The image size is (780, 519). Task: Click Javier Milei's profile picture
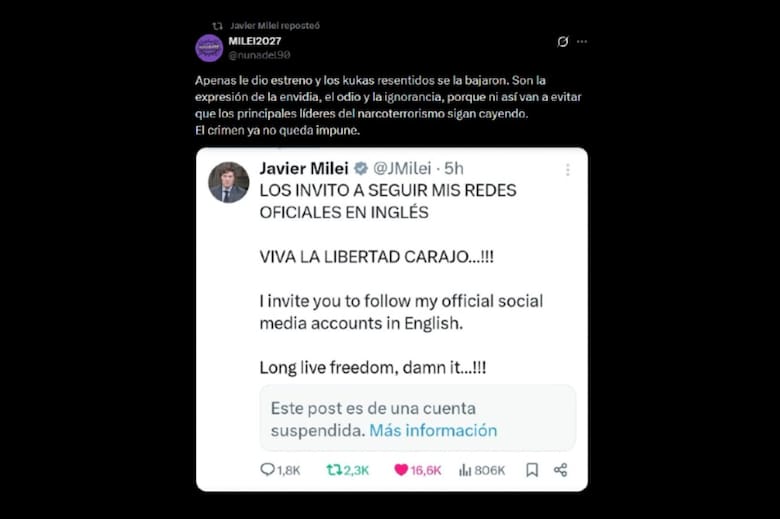click(x=228, y=182)
